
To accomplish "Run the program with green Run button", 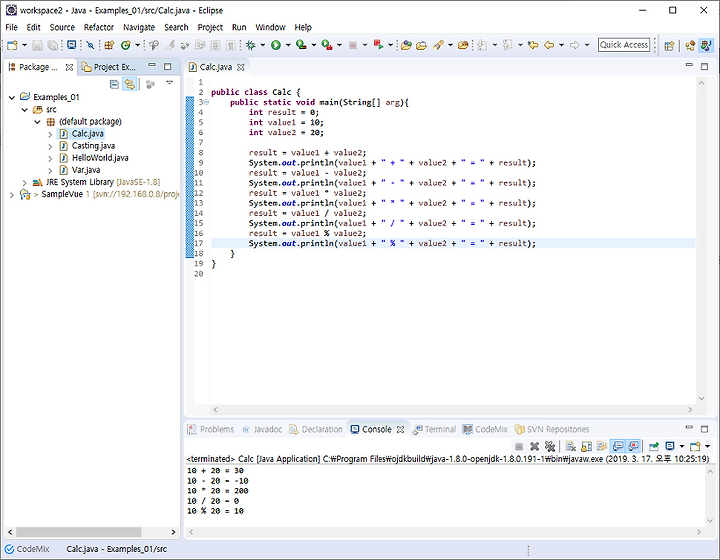I will [276, 45].
